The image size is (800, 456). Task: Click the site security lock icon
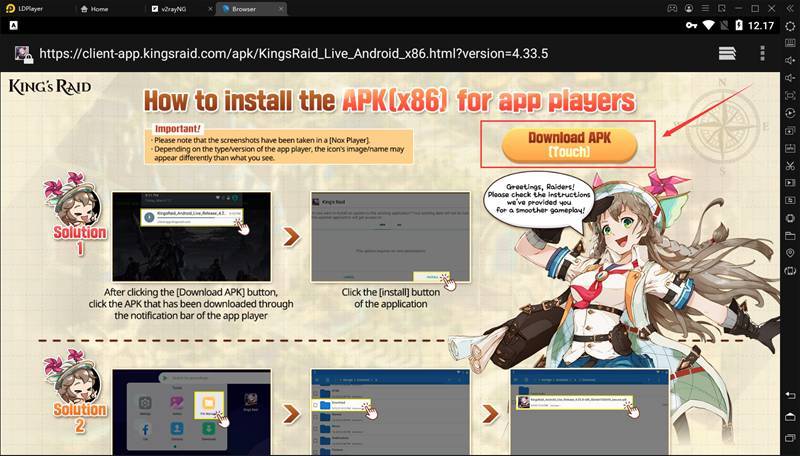pos(23,54)
